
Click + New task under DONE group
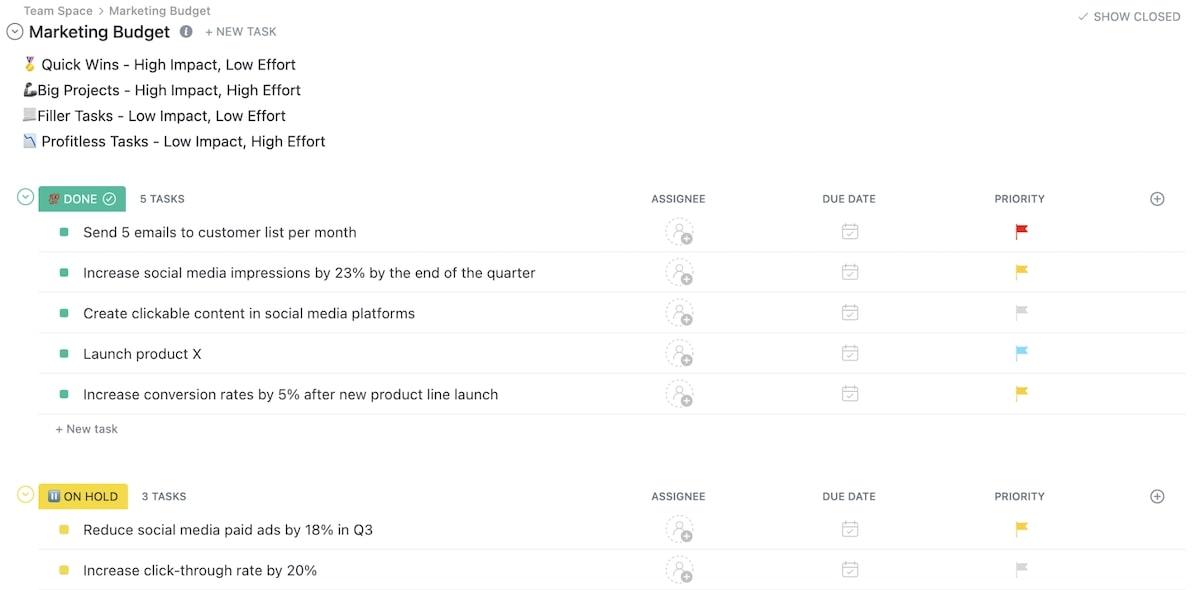click(87, 429)
